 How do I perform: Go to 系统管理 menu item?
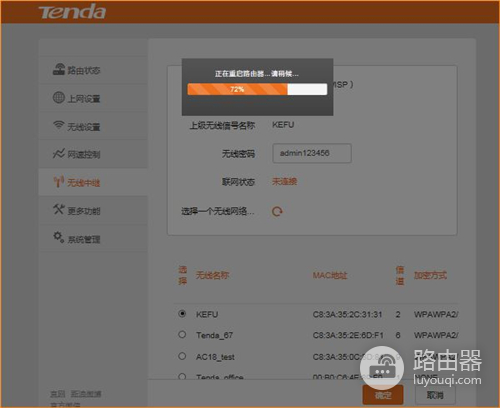84,239
